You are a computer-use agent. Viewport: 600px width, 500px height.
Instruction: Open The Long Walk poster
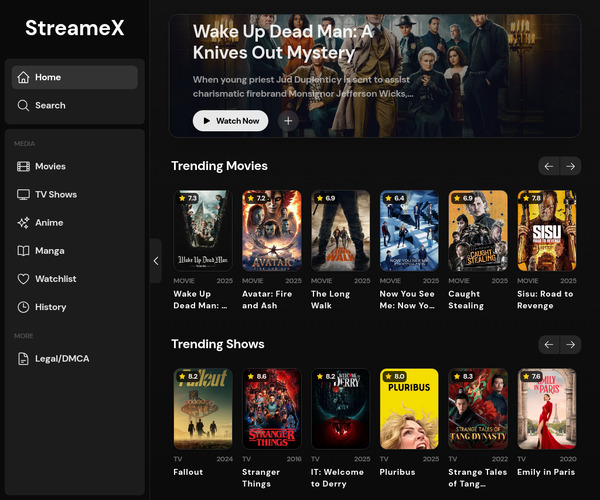coord(341,231)
